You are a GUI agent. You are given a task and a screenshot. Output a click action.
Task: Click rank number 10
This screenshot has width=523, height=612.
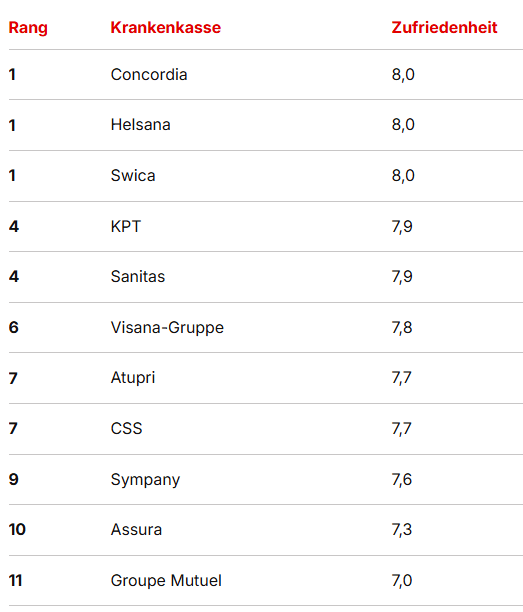[x=17, y=530]
